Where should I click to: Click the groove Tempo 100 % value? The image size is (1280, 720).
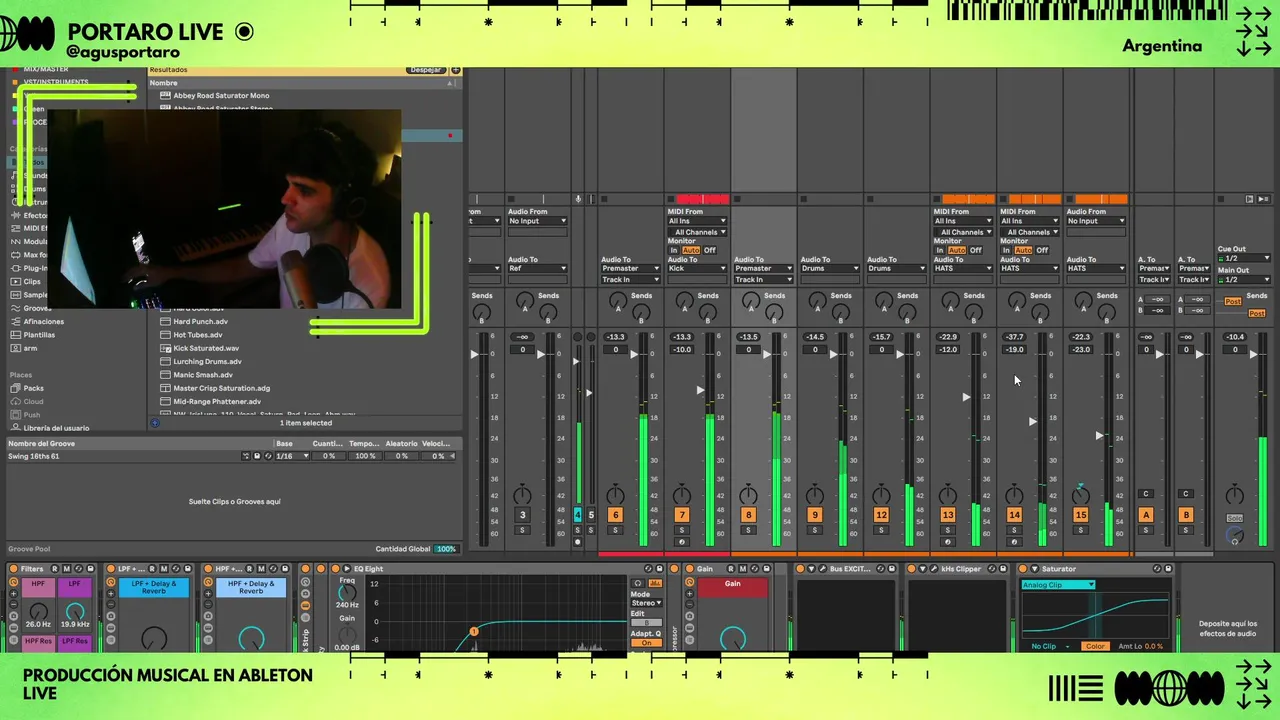point(366,456)
